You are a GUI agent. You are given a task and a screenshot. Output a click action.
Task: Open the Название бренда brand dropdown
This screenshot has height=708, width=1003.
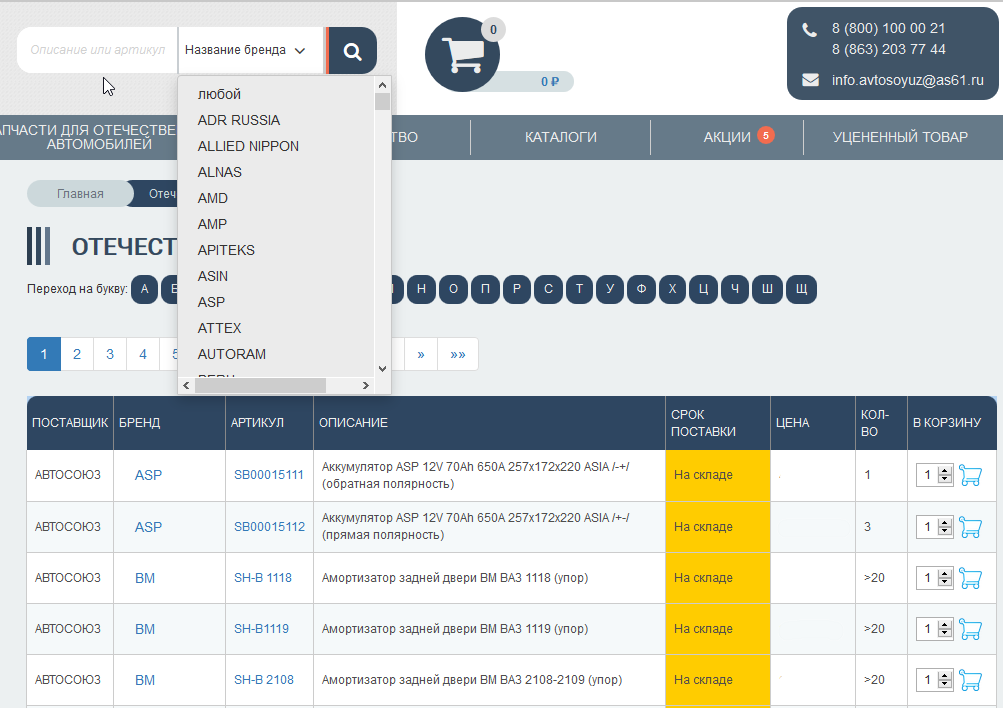click(245, 50)
